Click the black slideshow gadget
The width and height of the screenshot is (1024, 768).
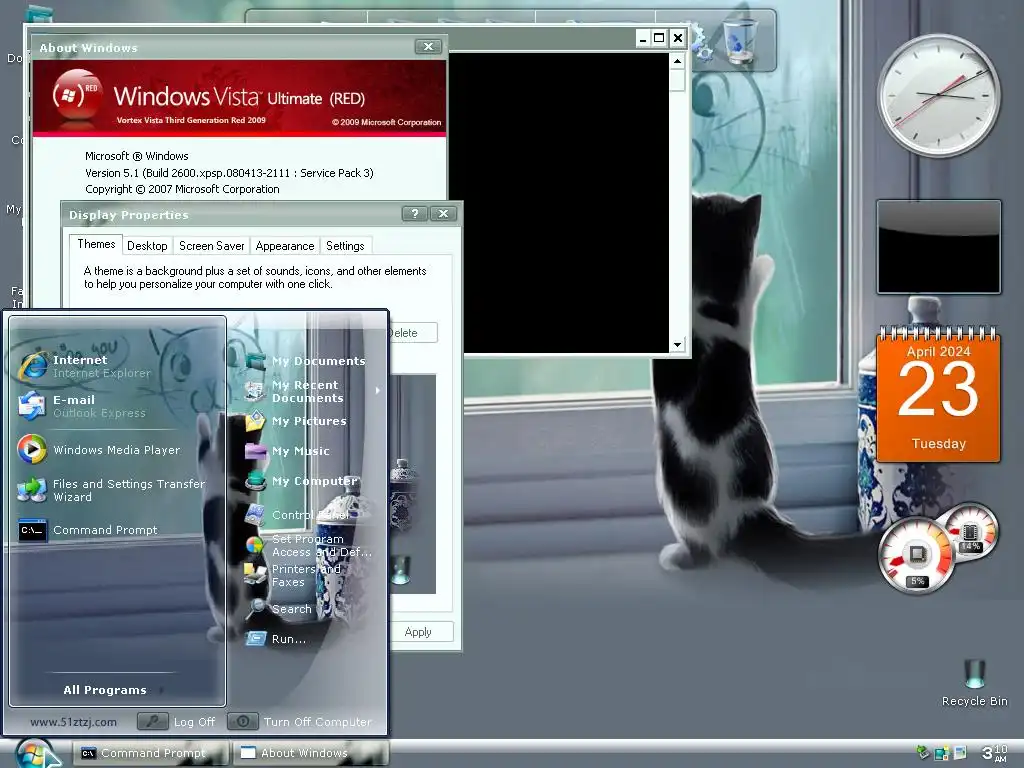click(x=938, y=247)
